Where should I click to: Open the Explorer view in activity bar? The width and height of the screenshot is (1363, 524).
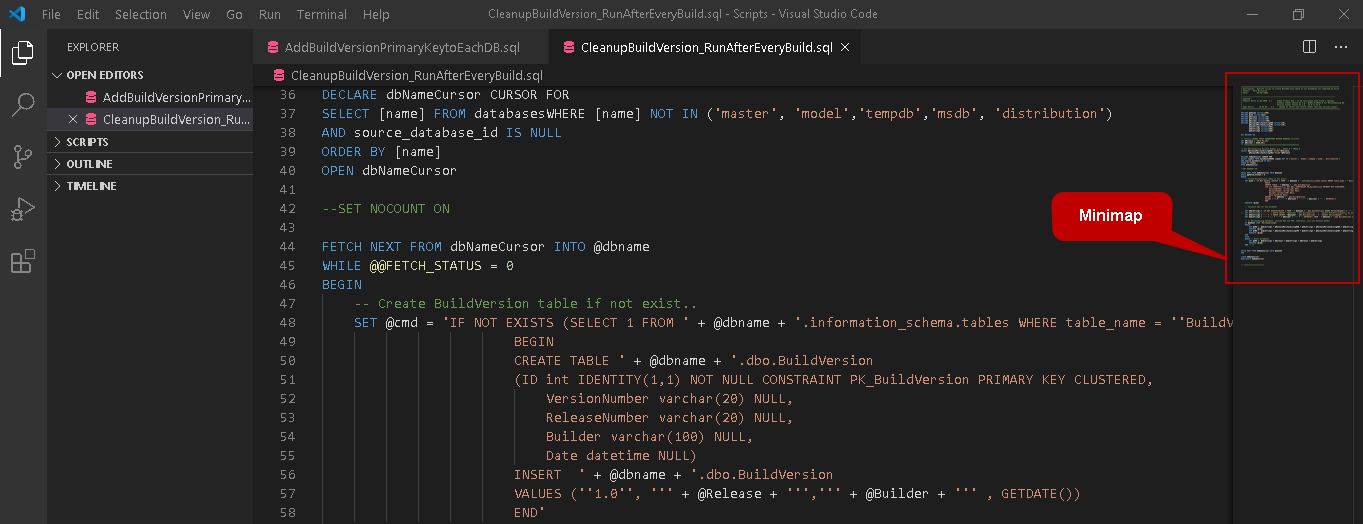tap(22, 52)
